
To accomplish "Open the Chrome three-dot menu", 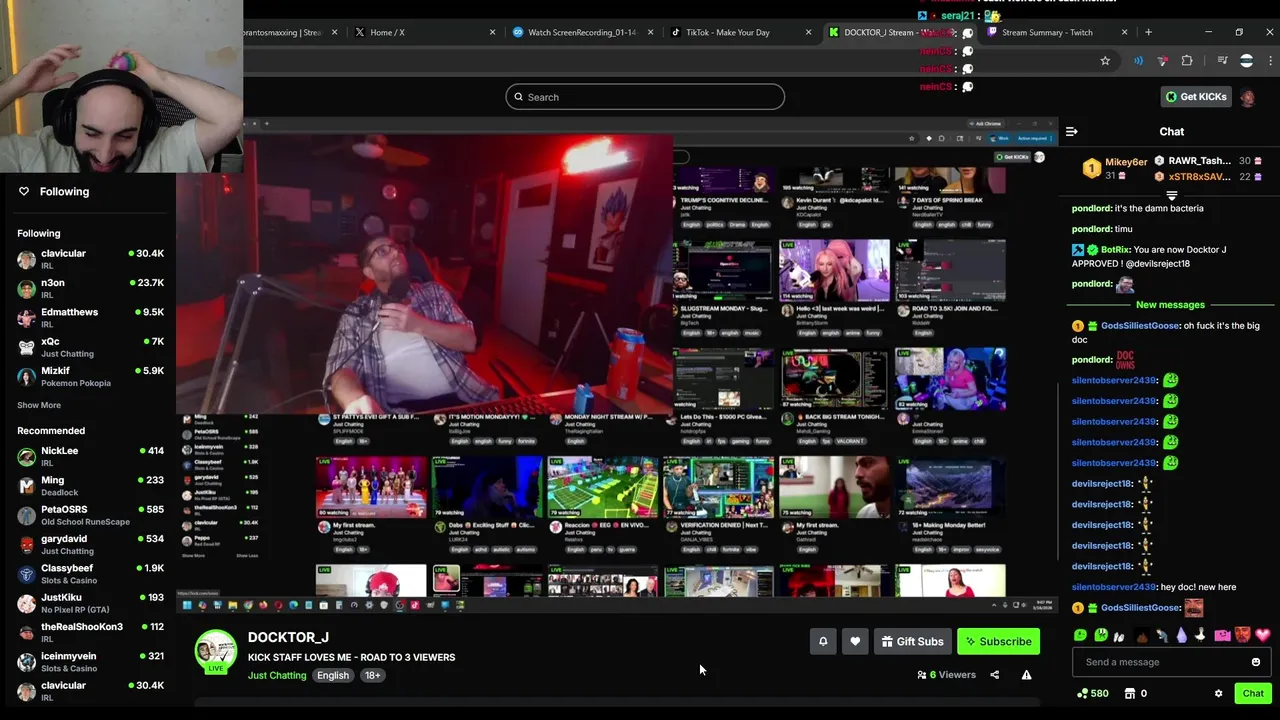I will (x=1270, y=61).
